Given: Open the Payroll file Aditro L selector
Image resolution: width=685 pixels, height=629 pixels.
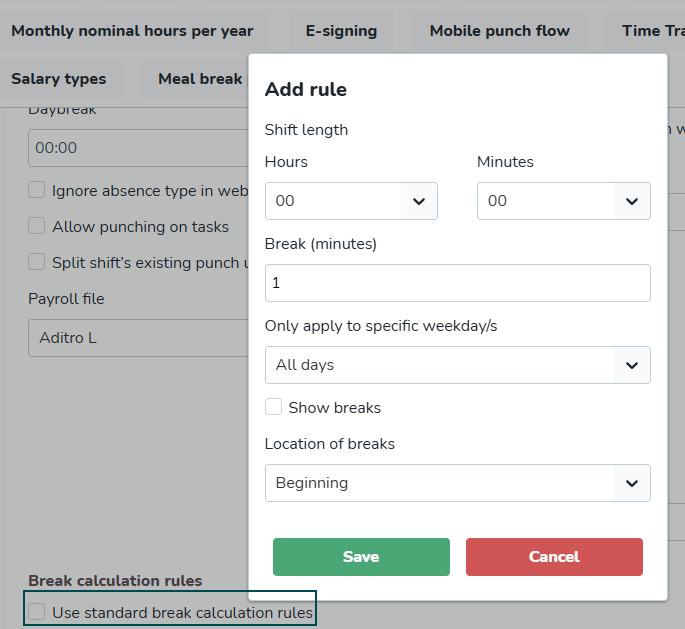Looking at the screenshot, I should [138, 338].
